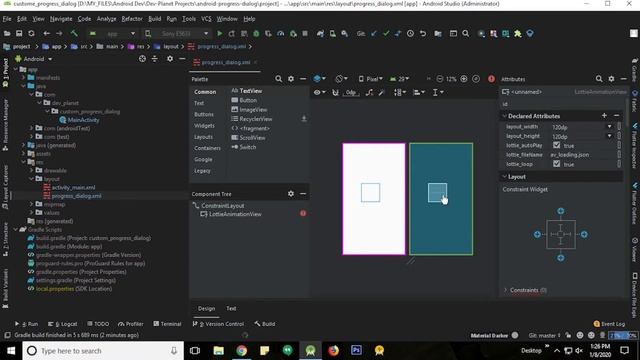Open Palette settings gear
This screenshot has width=640, height=360.
[x=291, y=79]
